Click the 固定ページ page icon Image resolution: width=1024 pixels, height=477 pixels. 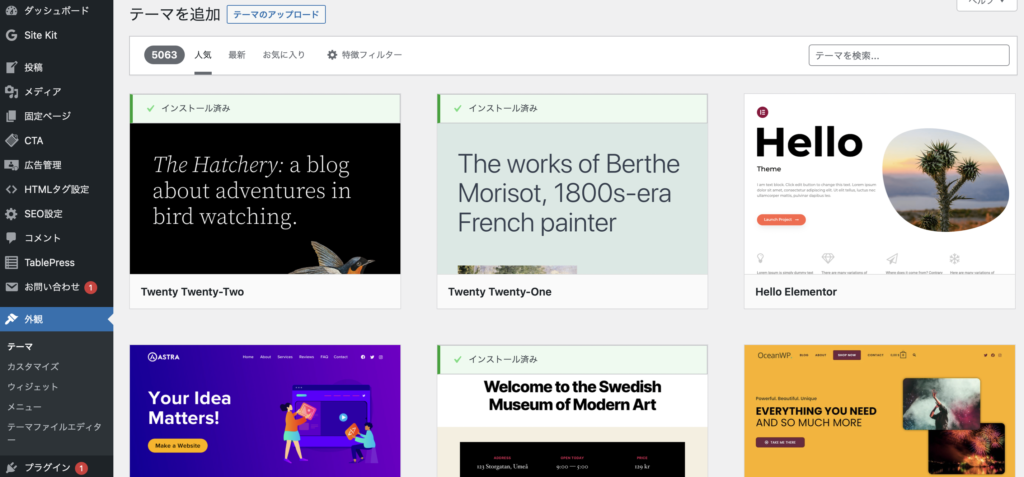click(11, 116)
